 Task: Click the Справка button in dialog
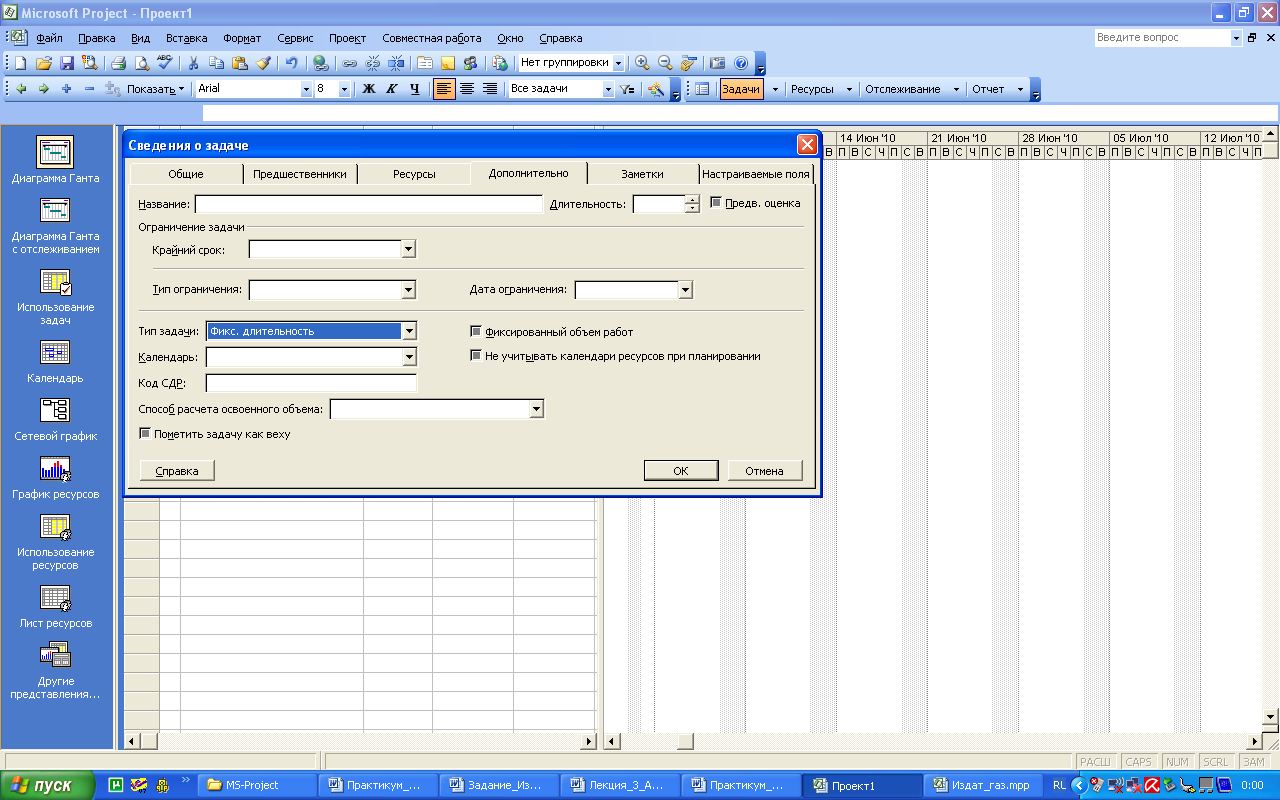pyautogui.click(x=177, y=471)
